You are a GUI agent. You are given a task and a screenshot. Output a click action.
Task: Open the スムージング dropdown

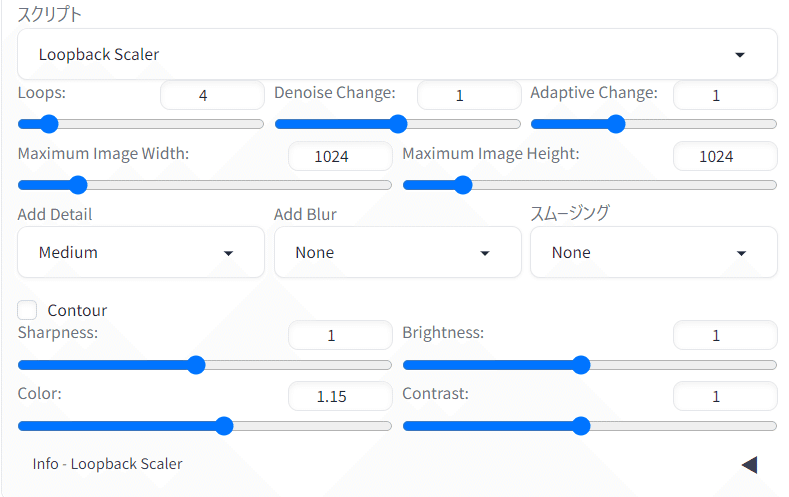(653, 252)
